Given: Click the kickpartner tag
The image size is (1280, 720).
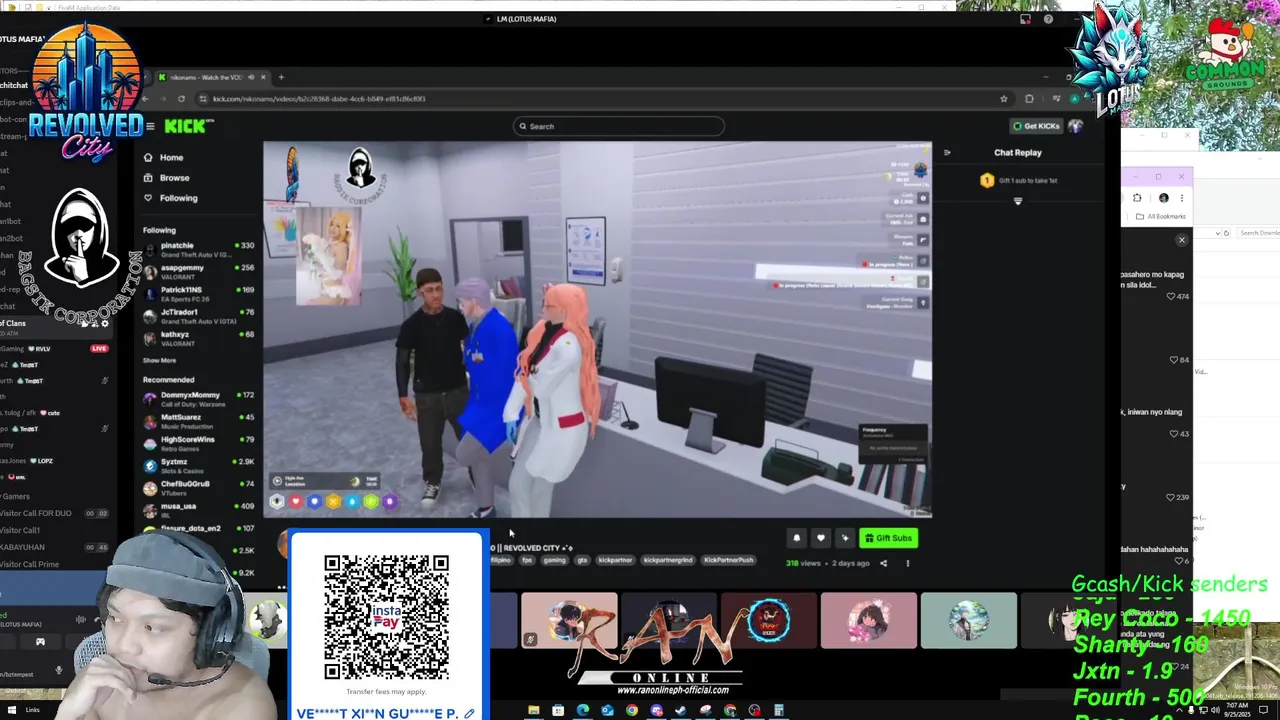Looking at the screenshot, I should 615,560.
